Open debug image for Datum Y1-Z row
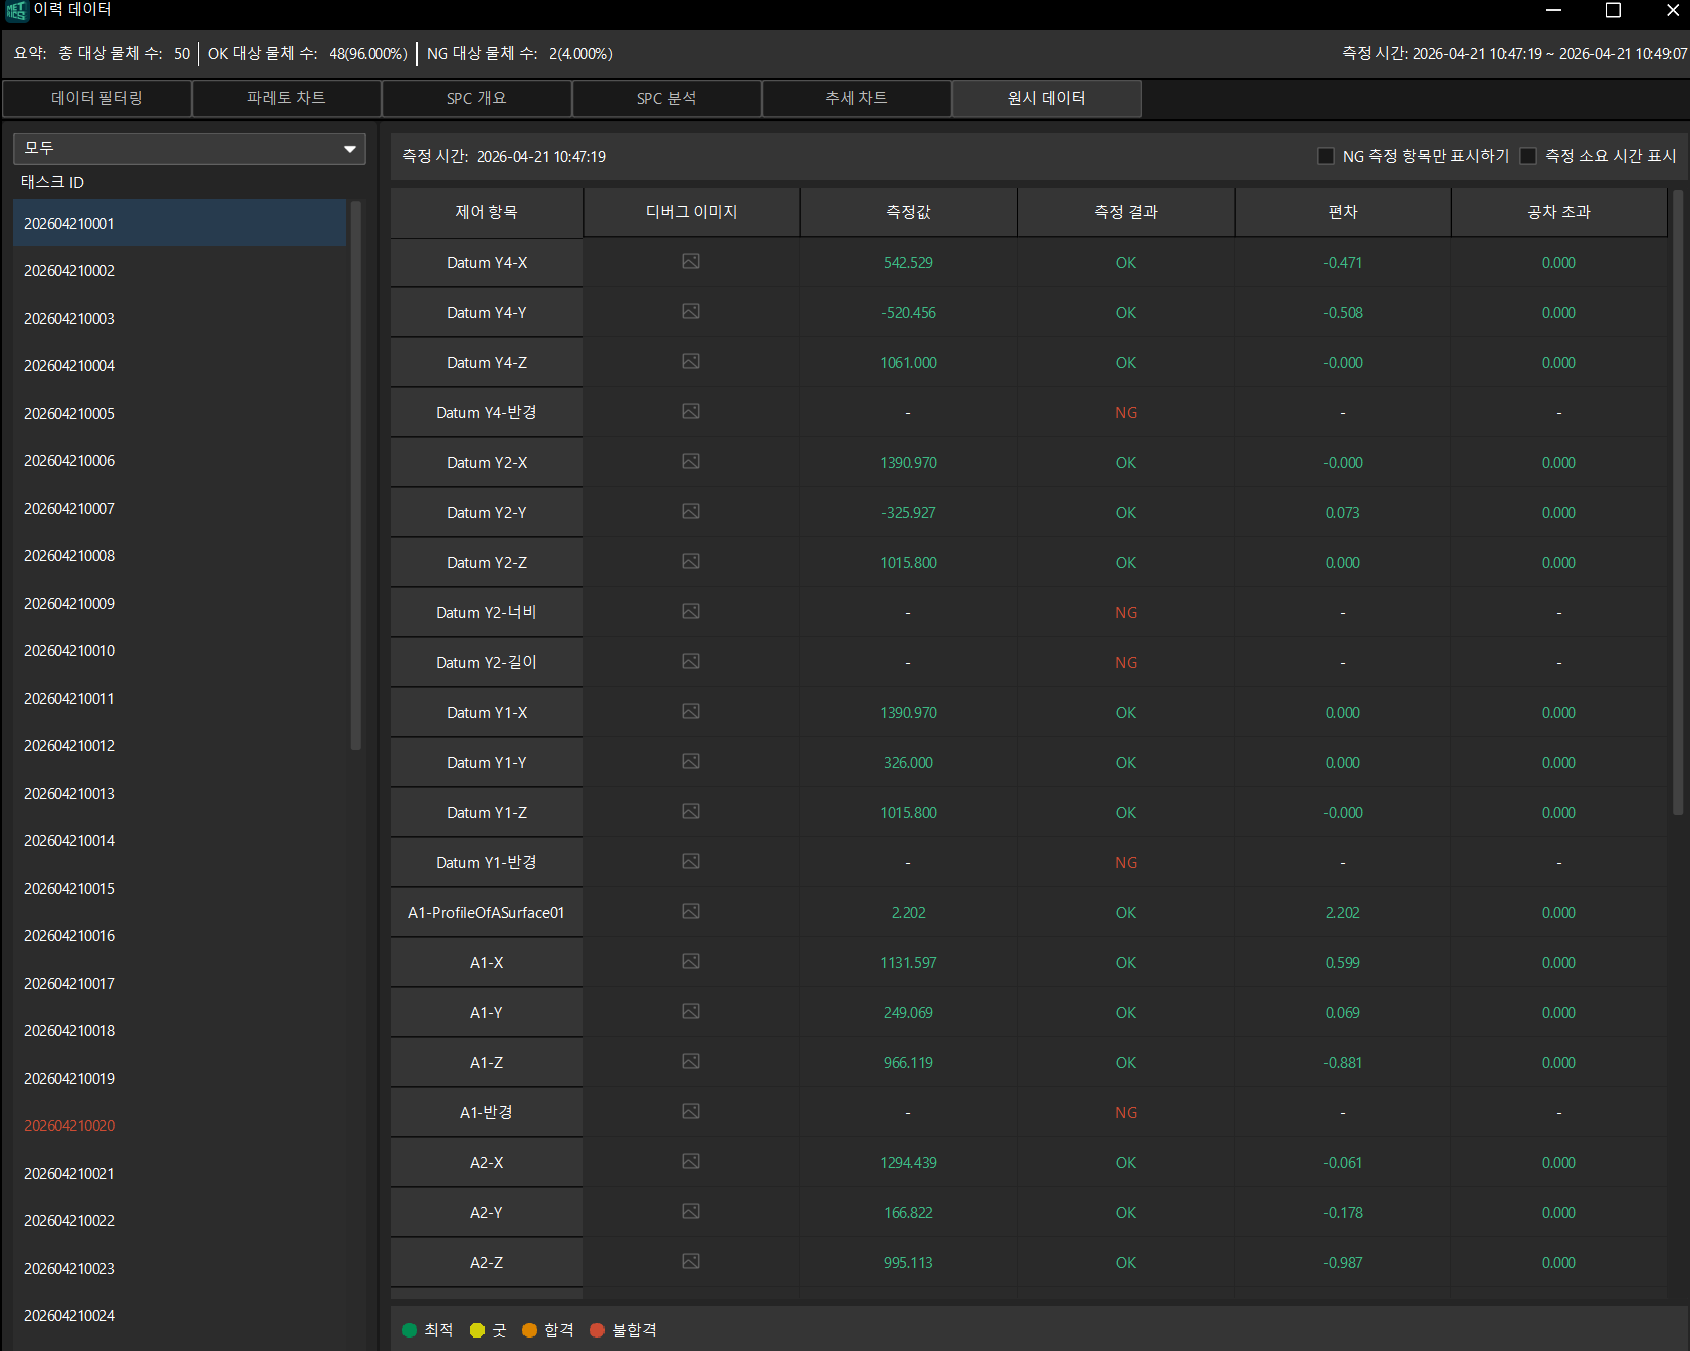This screenshot has width=1690, height=1351. 691,811
